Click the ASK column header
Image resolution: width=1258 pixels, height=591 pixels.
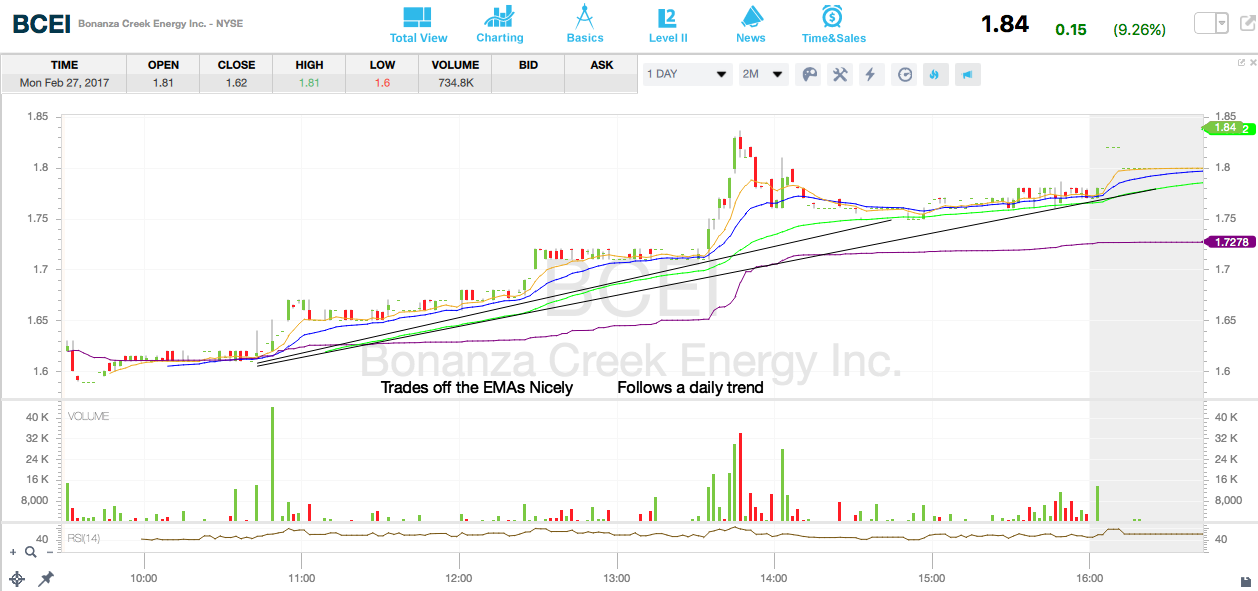602,65
